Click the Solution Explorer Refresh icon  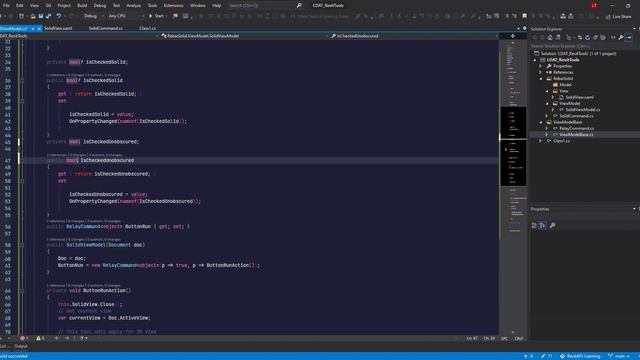(587, 38)
